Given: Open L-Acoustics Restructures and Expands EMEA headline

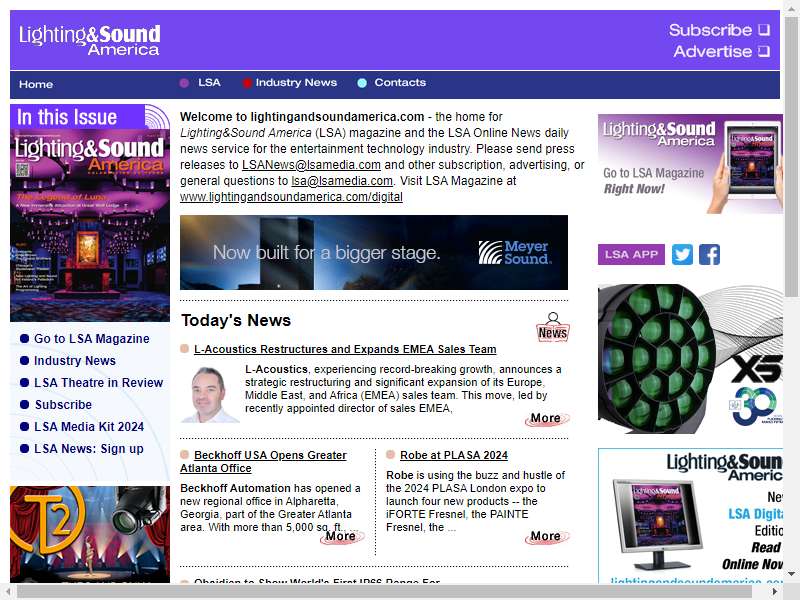Looking at the screenshot, I should coord(345,349).
